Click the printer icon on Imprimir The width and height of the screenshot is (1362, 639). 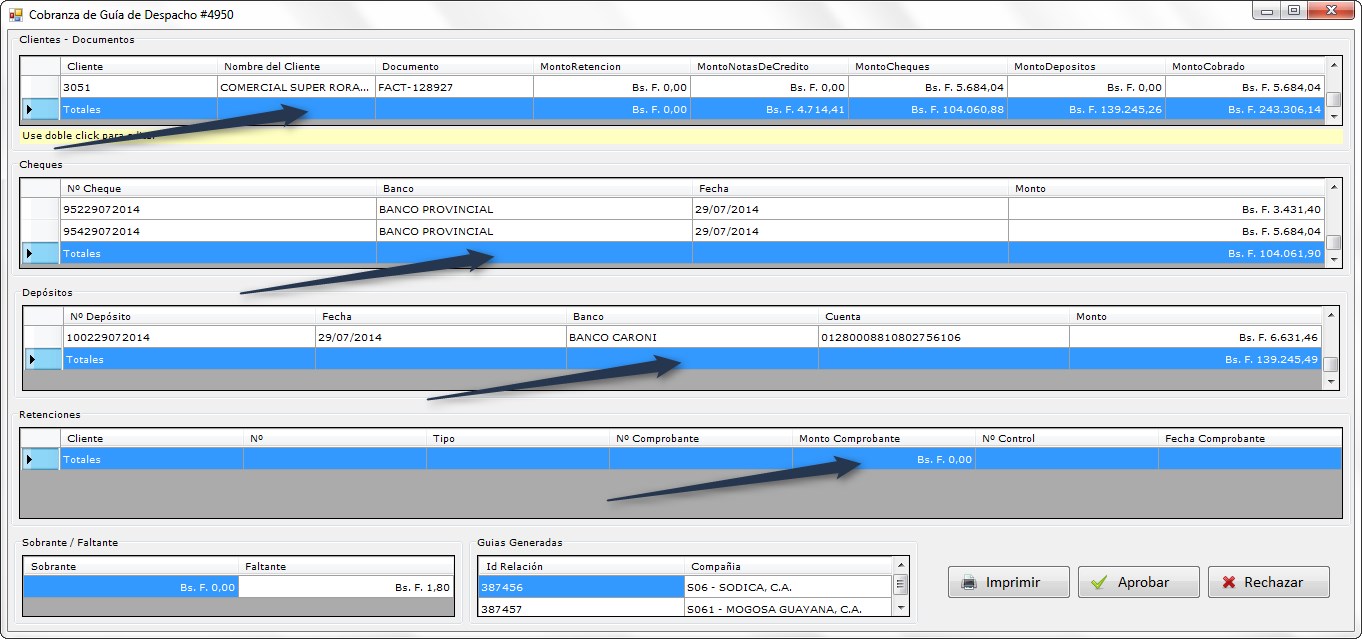point(968,582)
